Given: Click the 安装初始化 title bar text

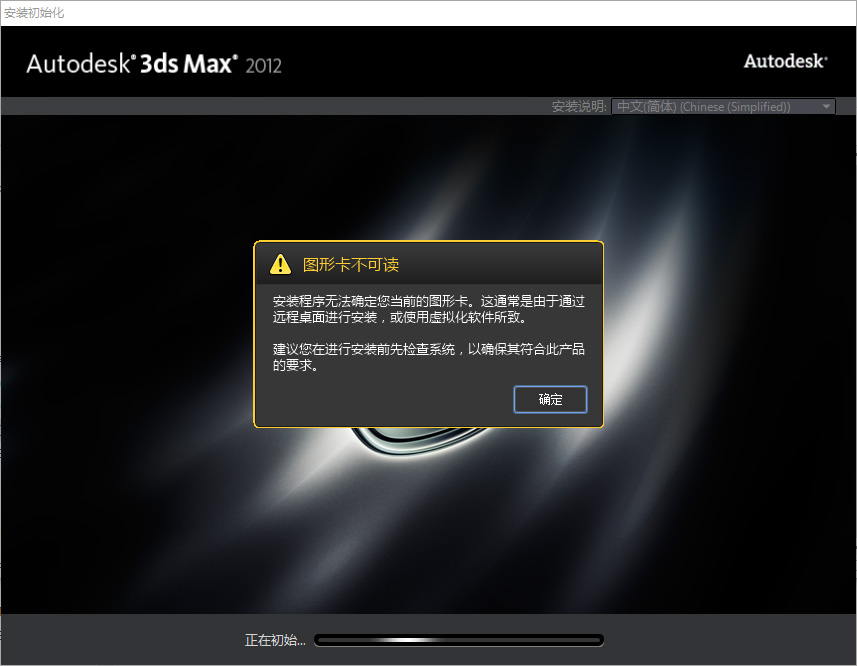Looking at the screenshot, I should (x=34, y=12).
